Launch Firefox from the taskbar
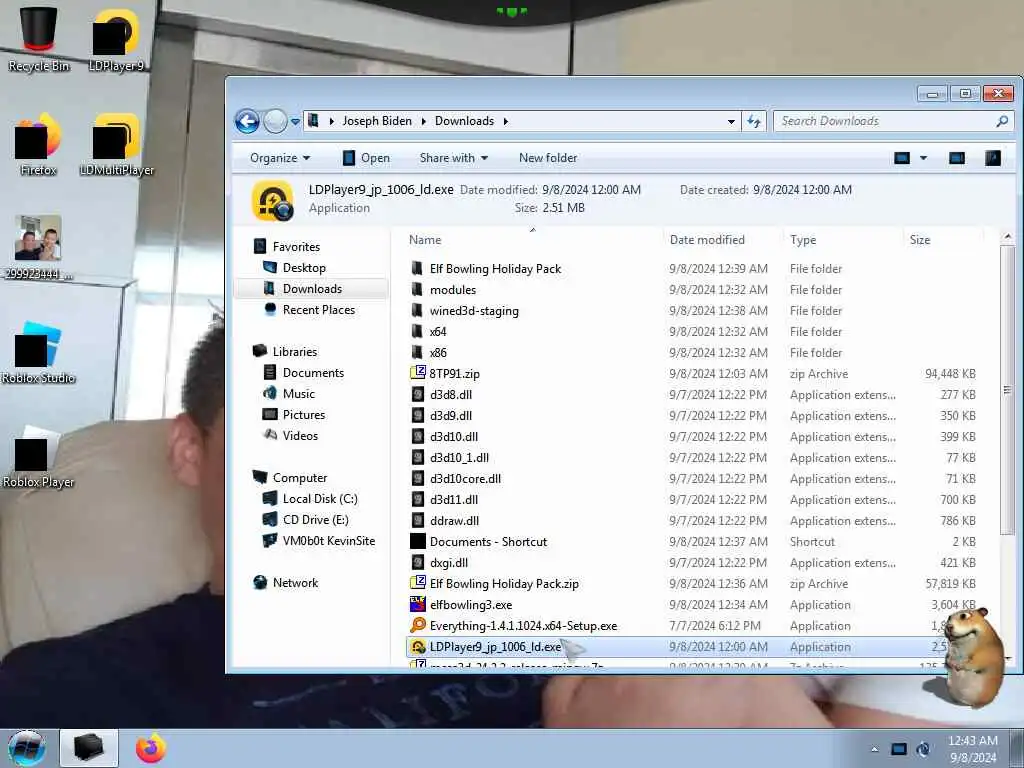 (151, 748)
